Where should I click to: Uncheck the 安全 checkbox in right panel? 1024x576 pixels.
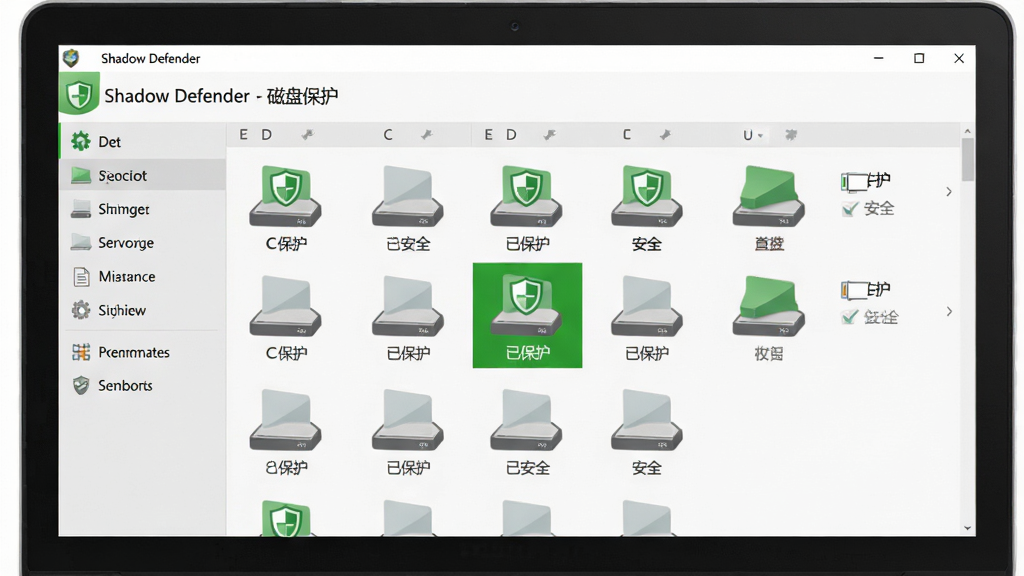coord(850,209)
